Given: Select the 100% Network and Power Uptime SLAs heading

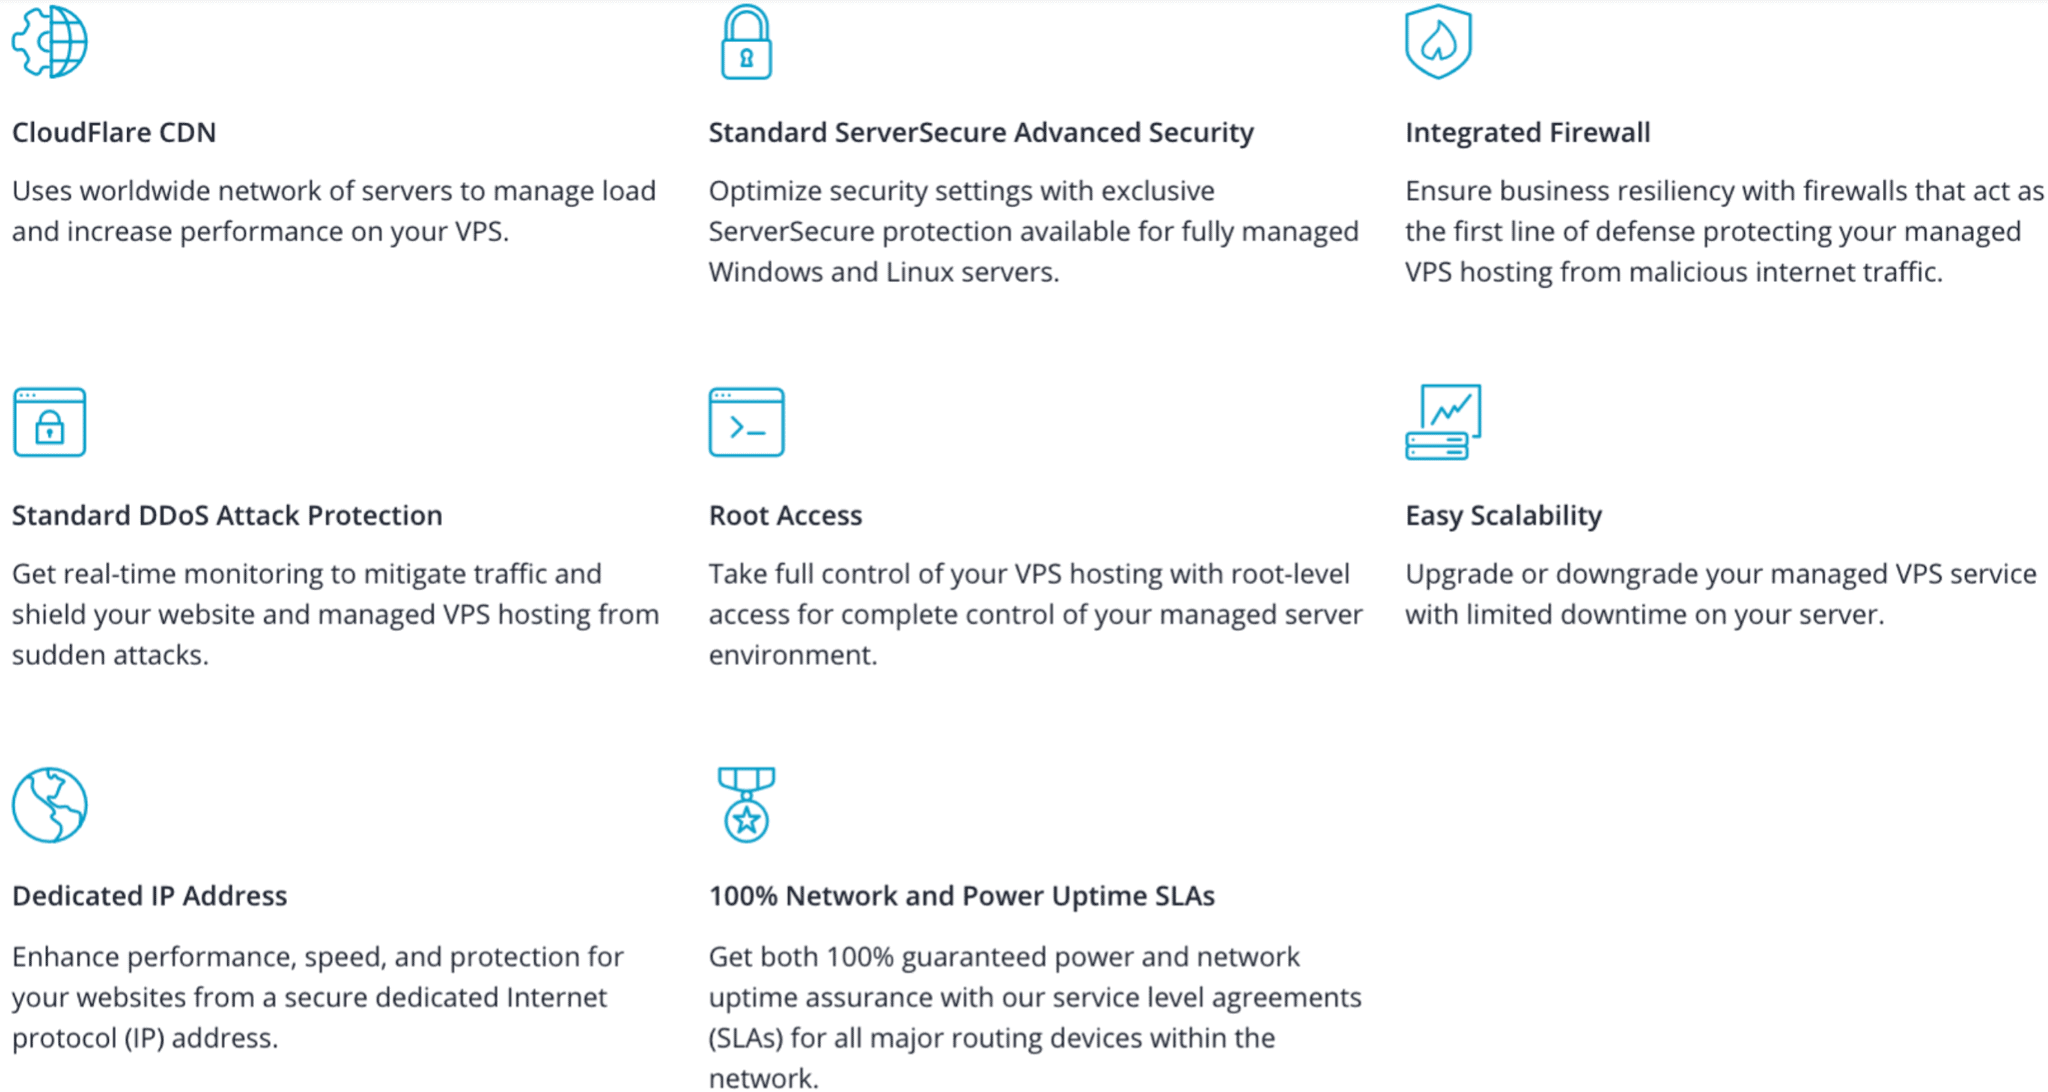Looking at the screenshot, I should [961, 895].
